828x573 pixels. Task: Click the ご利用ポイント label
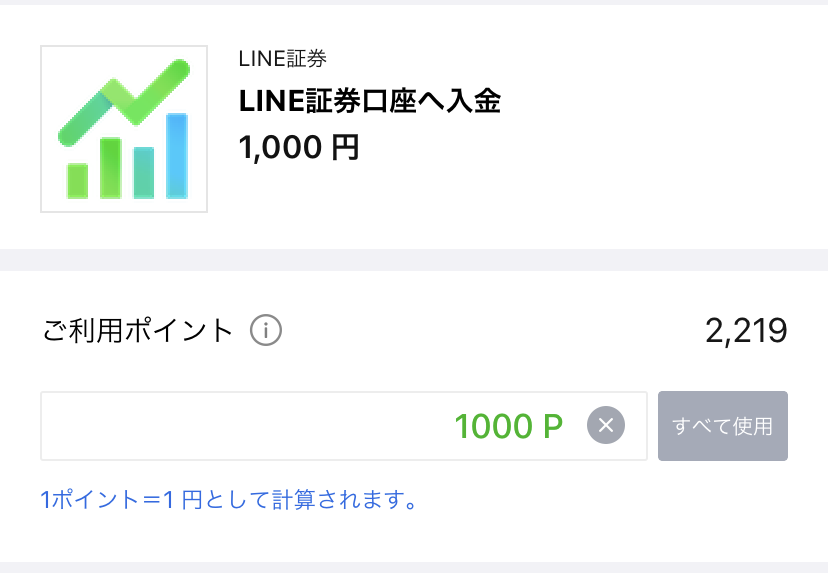(137, 331)
